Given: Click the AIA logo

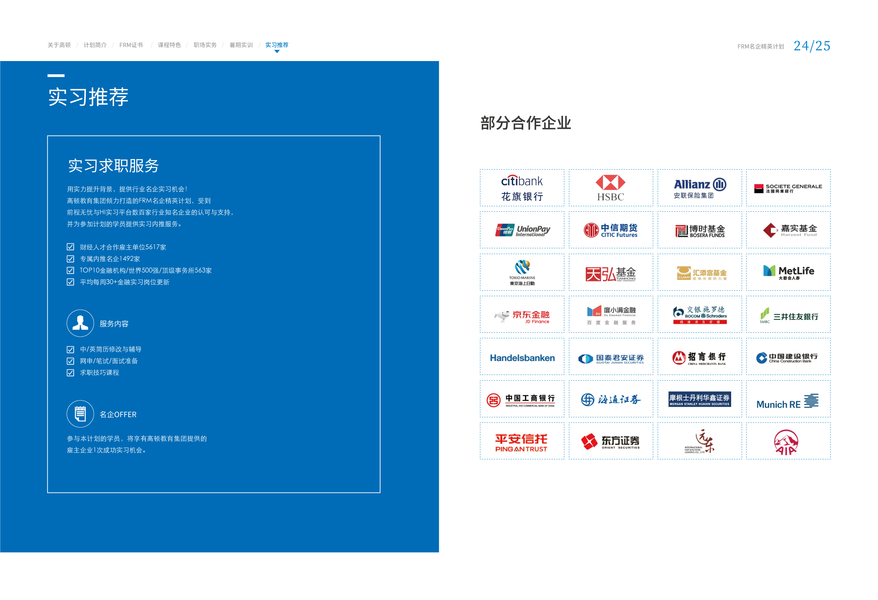Looking at the screenshot, I should click(x=788, y=442).
